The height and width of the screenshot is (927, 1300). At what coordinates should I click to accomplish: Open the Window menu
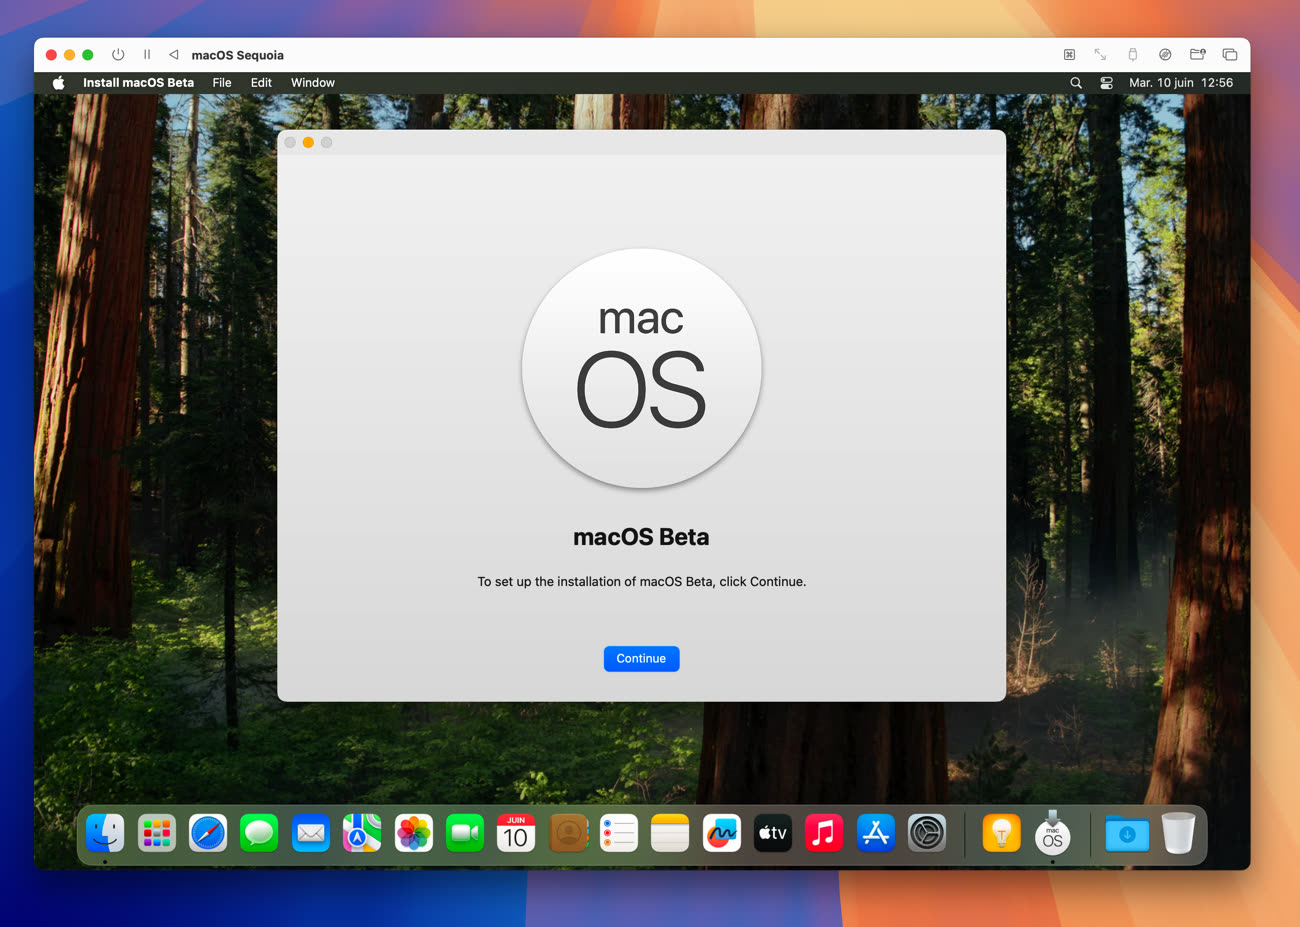(313, 83)
